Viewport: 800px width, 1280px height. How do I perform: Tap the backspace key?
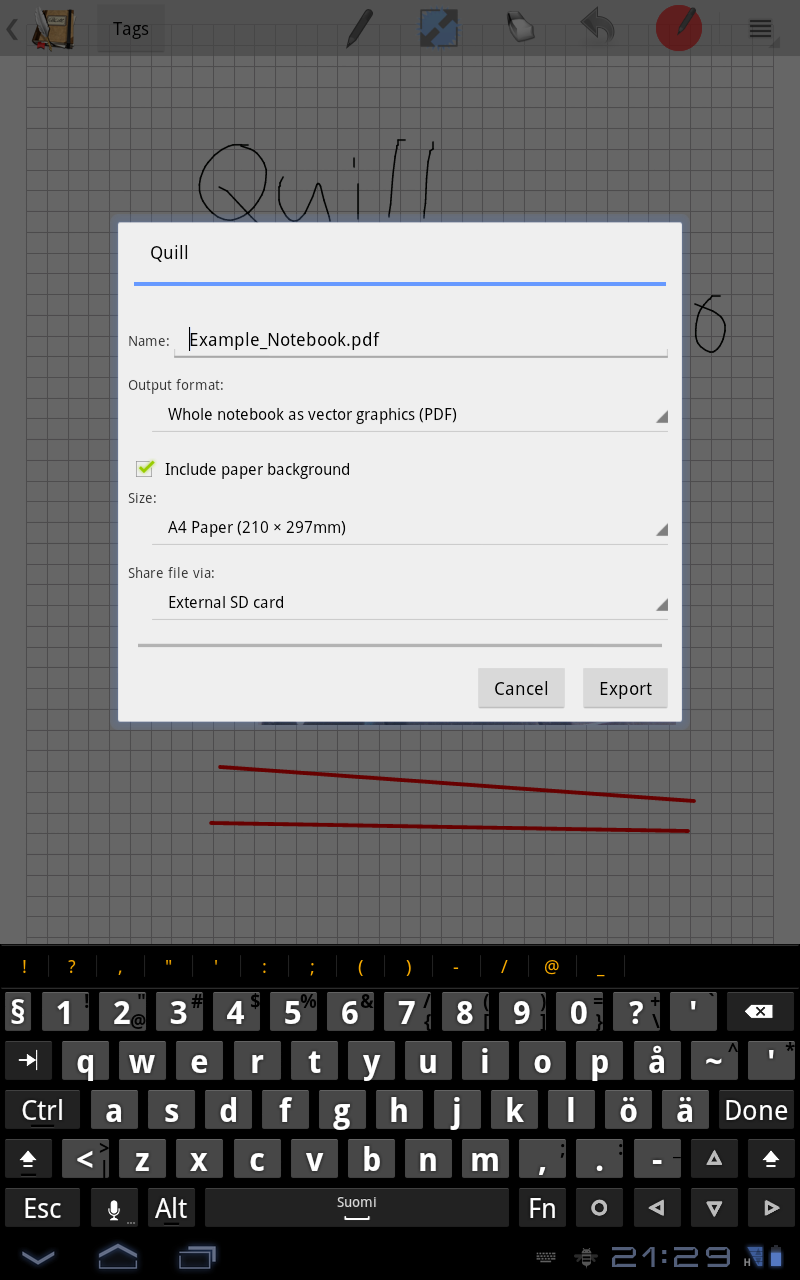point(759,1012)
